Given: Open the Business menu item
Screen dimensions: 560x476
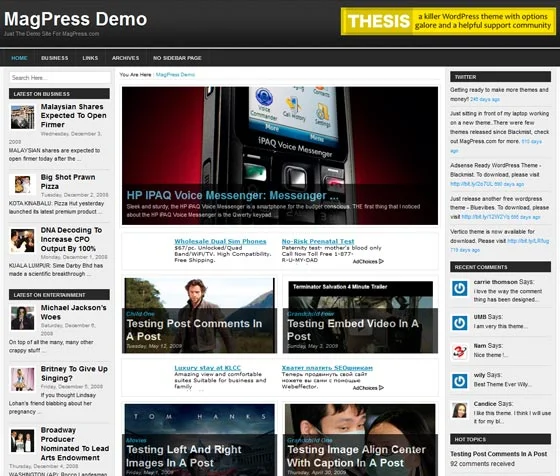Looking at the screenshot, I should [54, 58].
